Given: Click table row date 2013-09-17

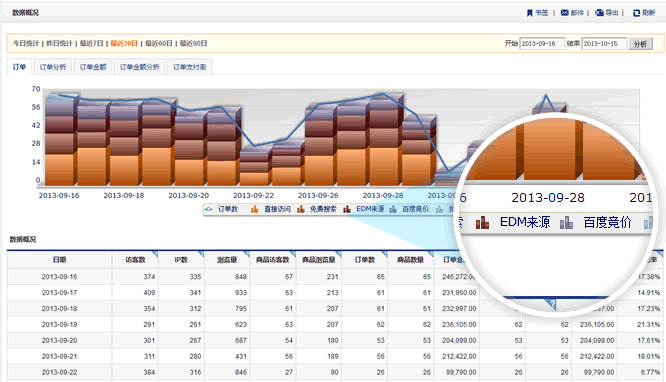Looking at the screenshot, I should coord(59,293).
